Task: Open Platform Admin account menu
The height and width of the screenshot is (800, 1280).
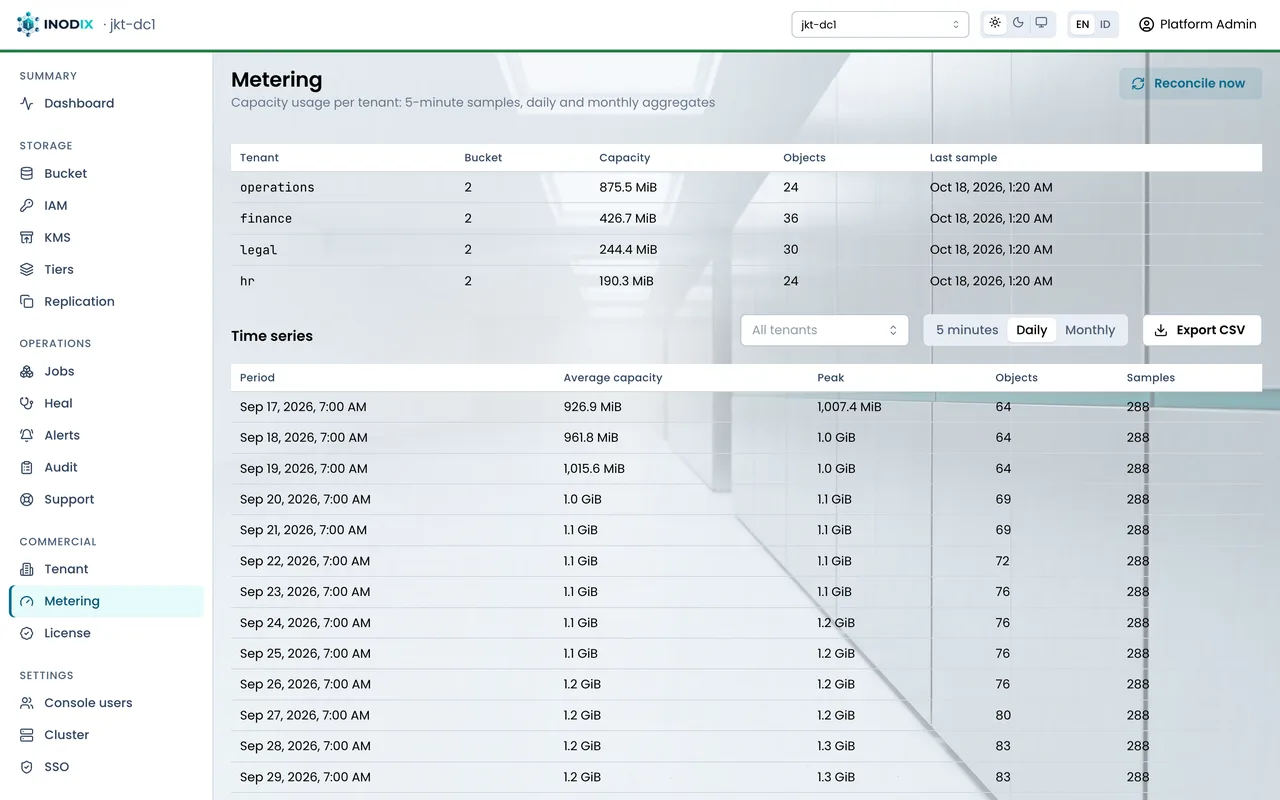Action: 1198,24
